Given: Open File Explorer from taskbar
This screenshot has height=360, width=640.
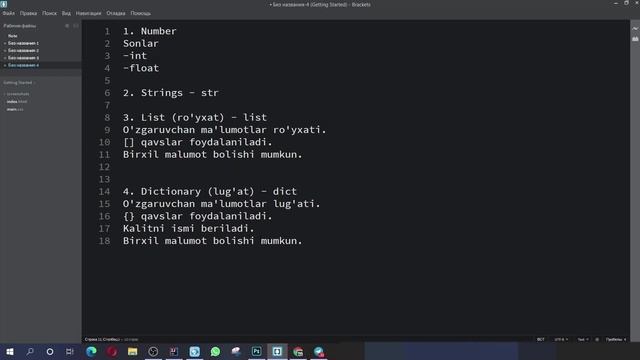Looking at the screenshot, I should coord(133,351).
